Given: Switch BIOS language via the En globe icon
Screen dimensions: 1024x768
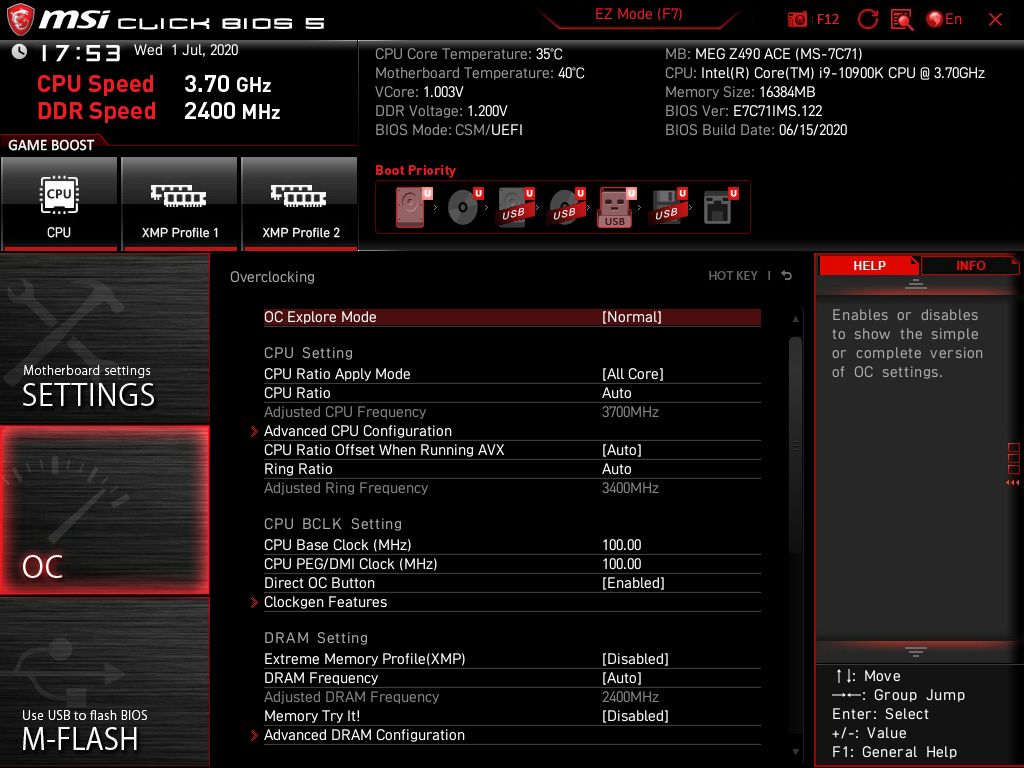Looking at the screenshot, I should click(x=936, y=19).
